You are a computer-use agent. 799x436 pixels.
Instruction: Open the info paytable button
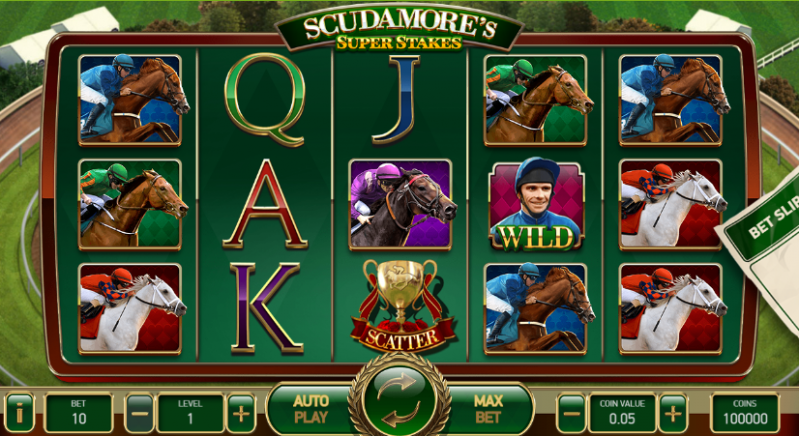[19, 413]
